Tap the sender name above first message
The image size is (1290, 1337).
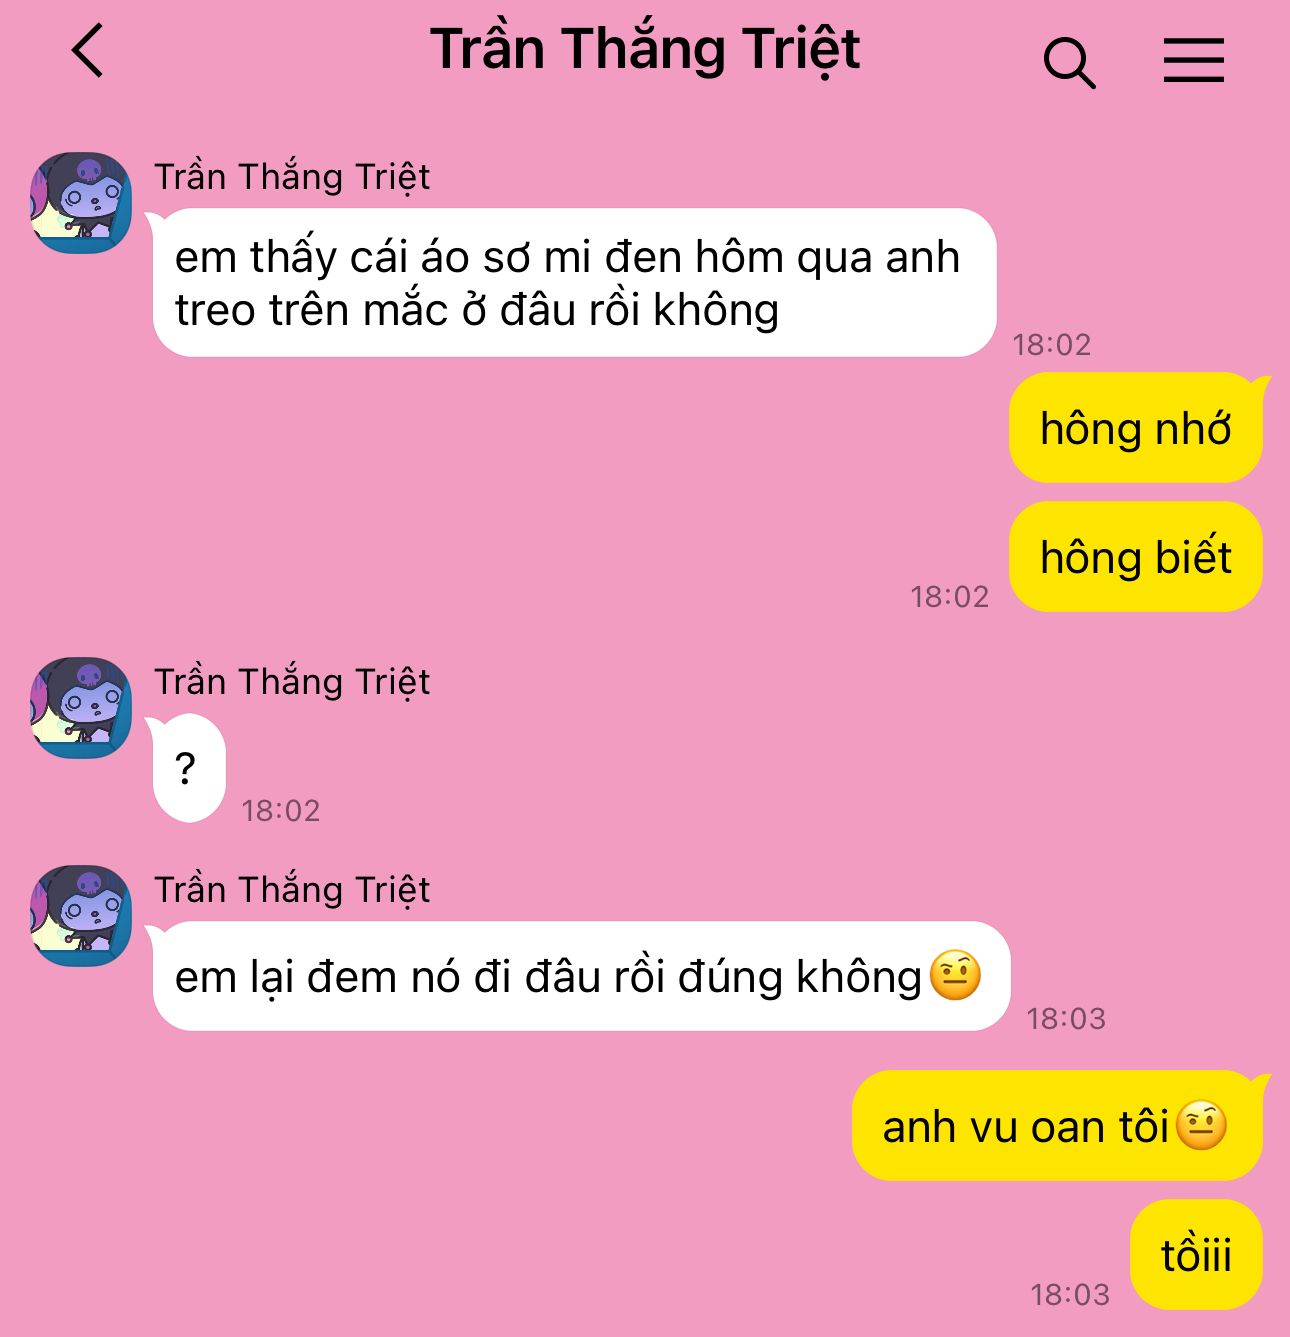click(x=292, y=178)
